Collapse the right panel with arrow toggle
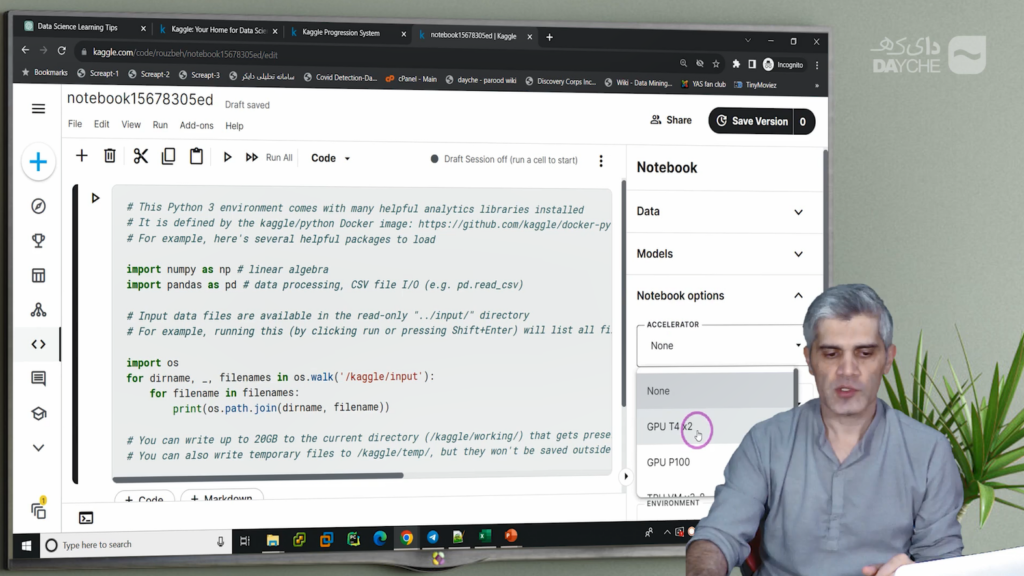This screenshot has height=576, width=1024. [626, 476]
